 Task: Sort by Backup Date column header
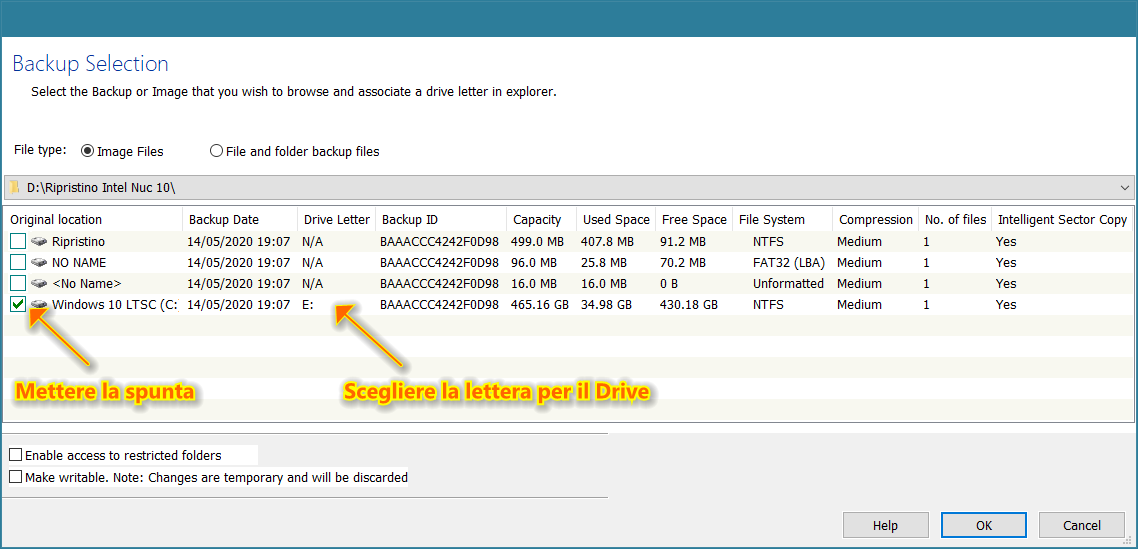240,219
